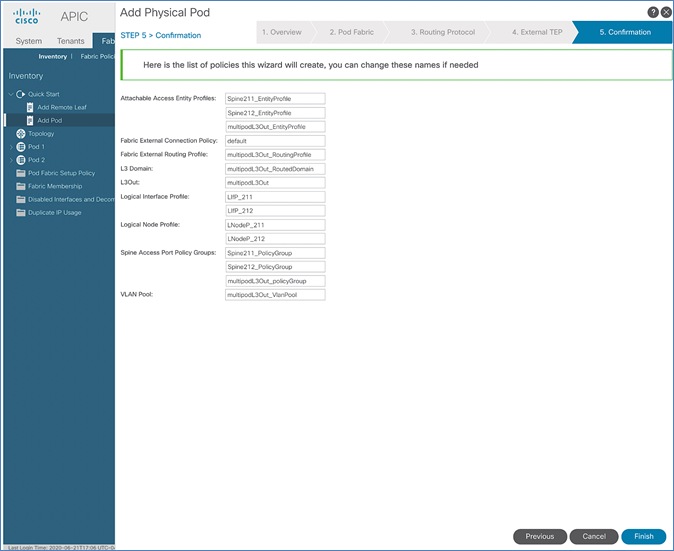674x551 pixels.
Task: Edit the Spine212_PolicyGroup field
Action: [x=275, y=267]
